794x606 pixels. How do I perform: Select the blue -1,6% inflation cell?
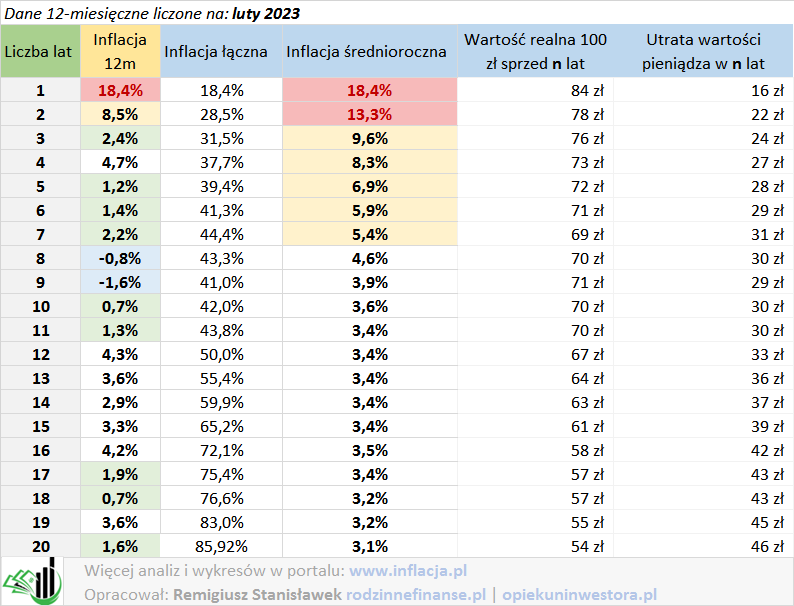(x=120, y=282)
